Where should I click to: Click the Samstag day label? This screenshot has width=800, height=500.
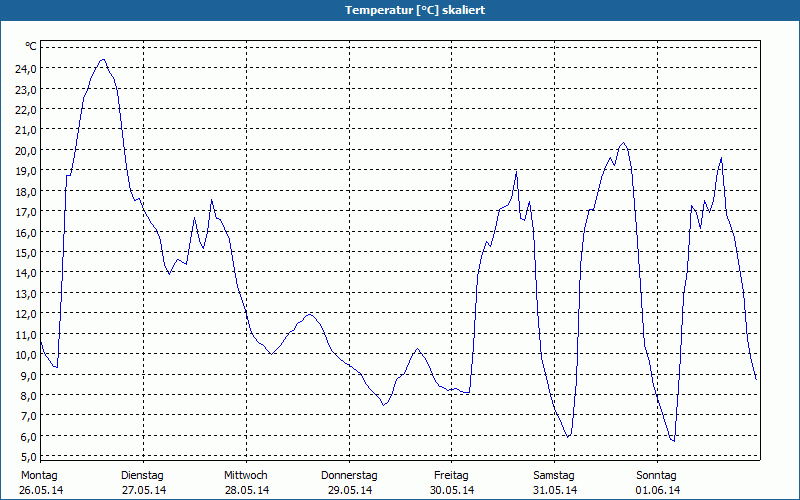point(554,476)
